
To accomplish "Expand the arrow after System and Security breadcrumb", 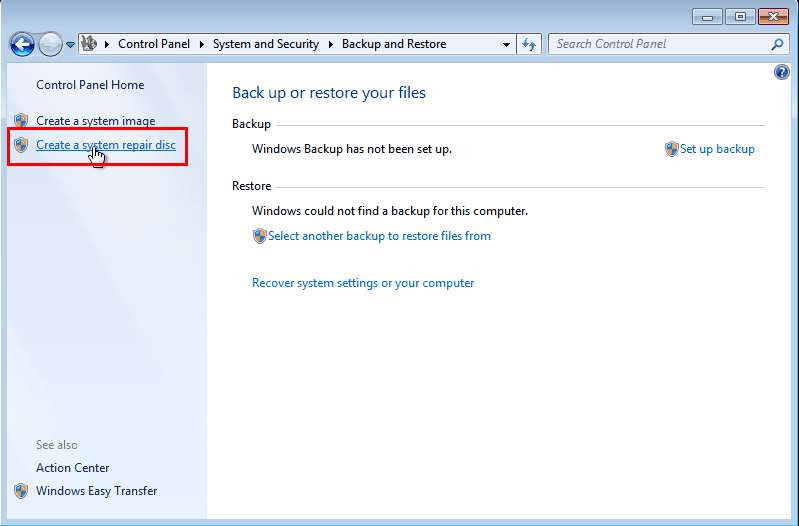I will pos(331,44).
